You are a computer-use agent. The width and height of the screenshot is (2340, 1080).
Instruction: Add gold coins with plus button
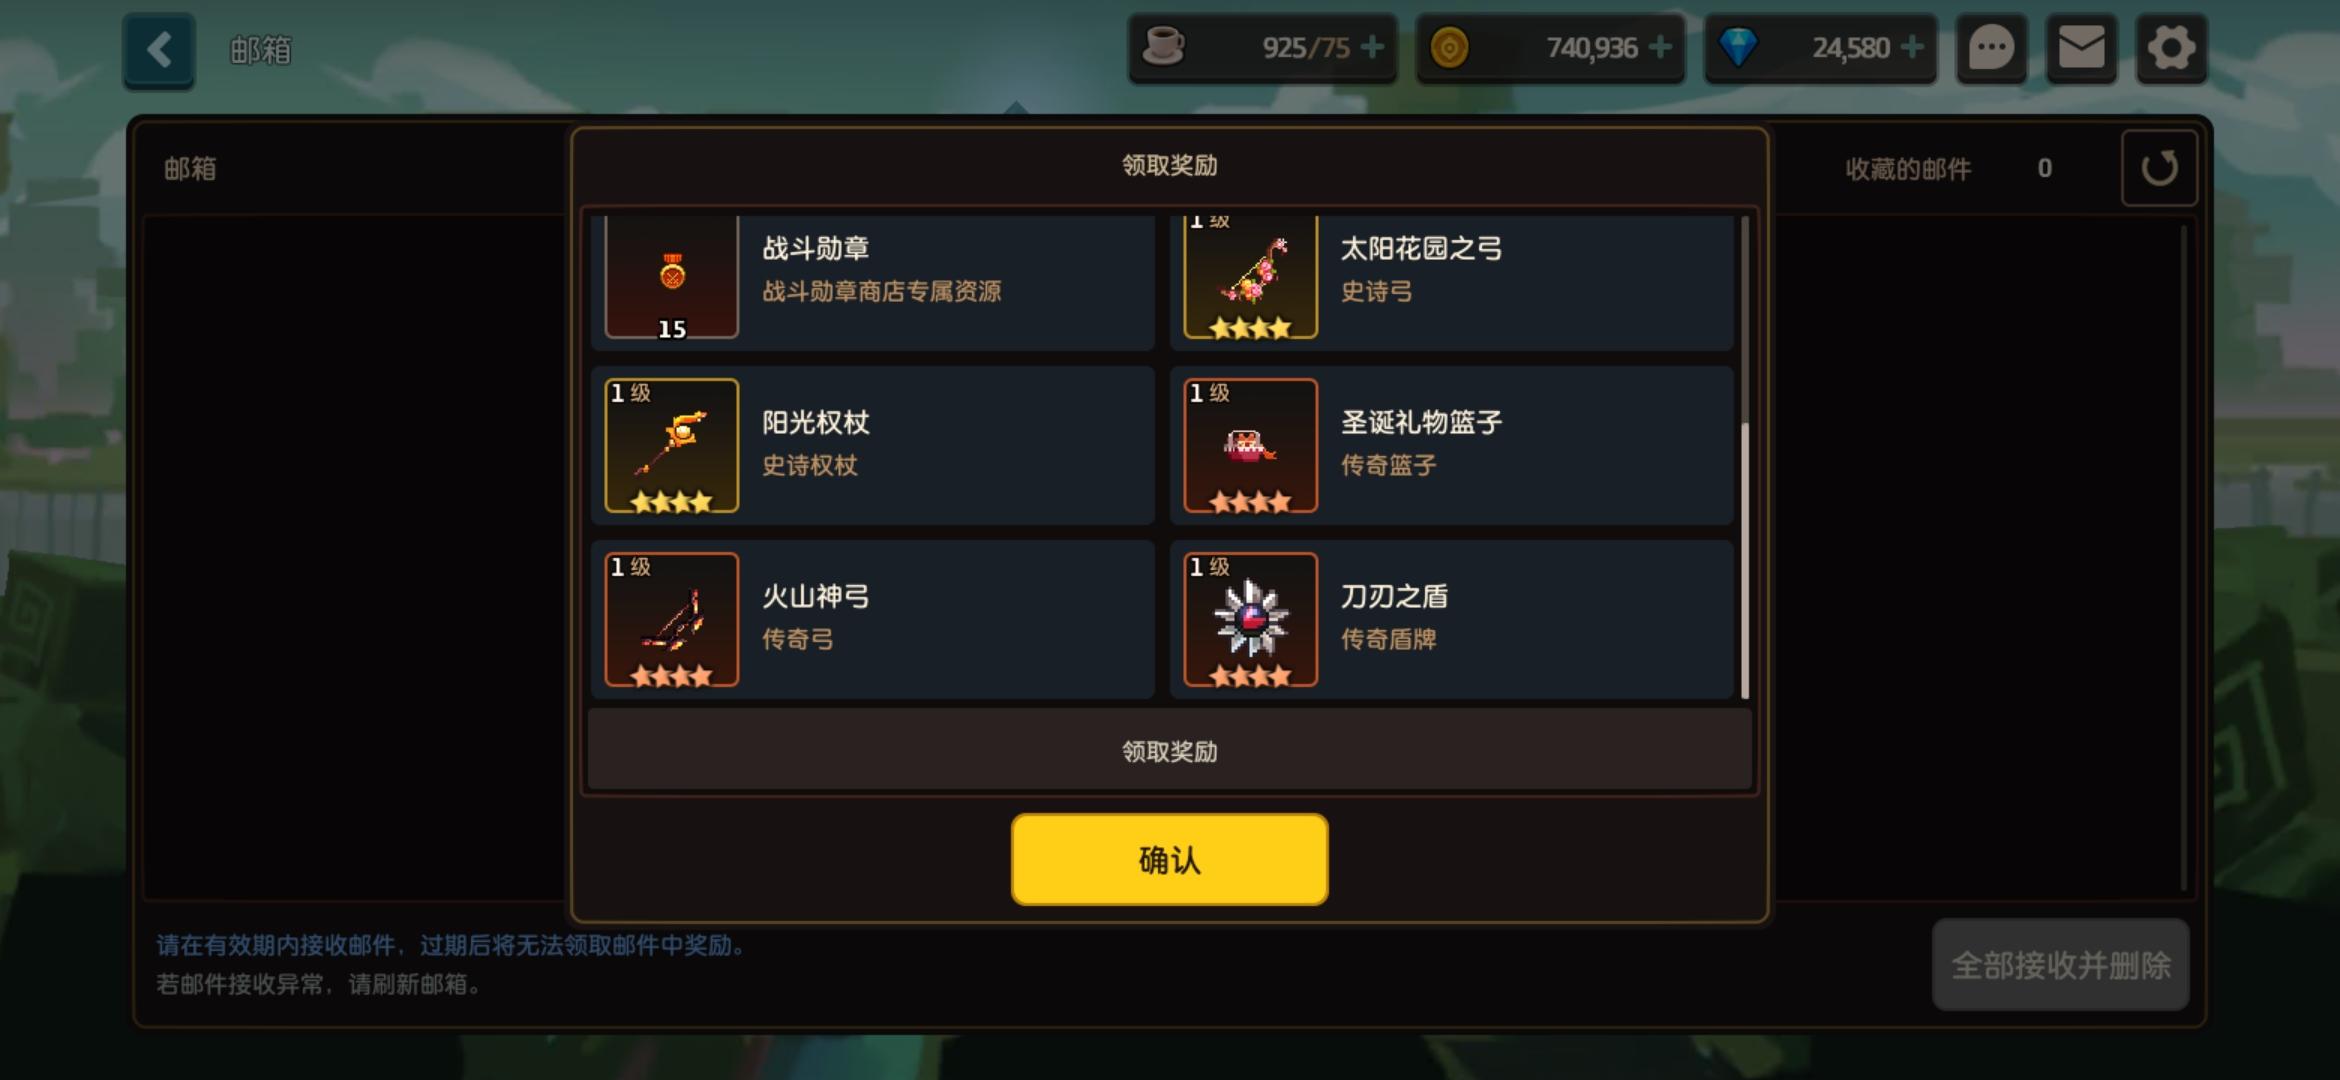(1660, 47)
